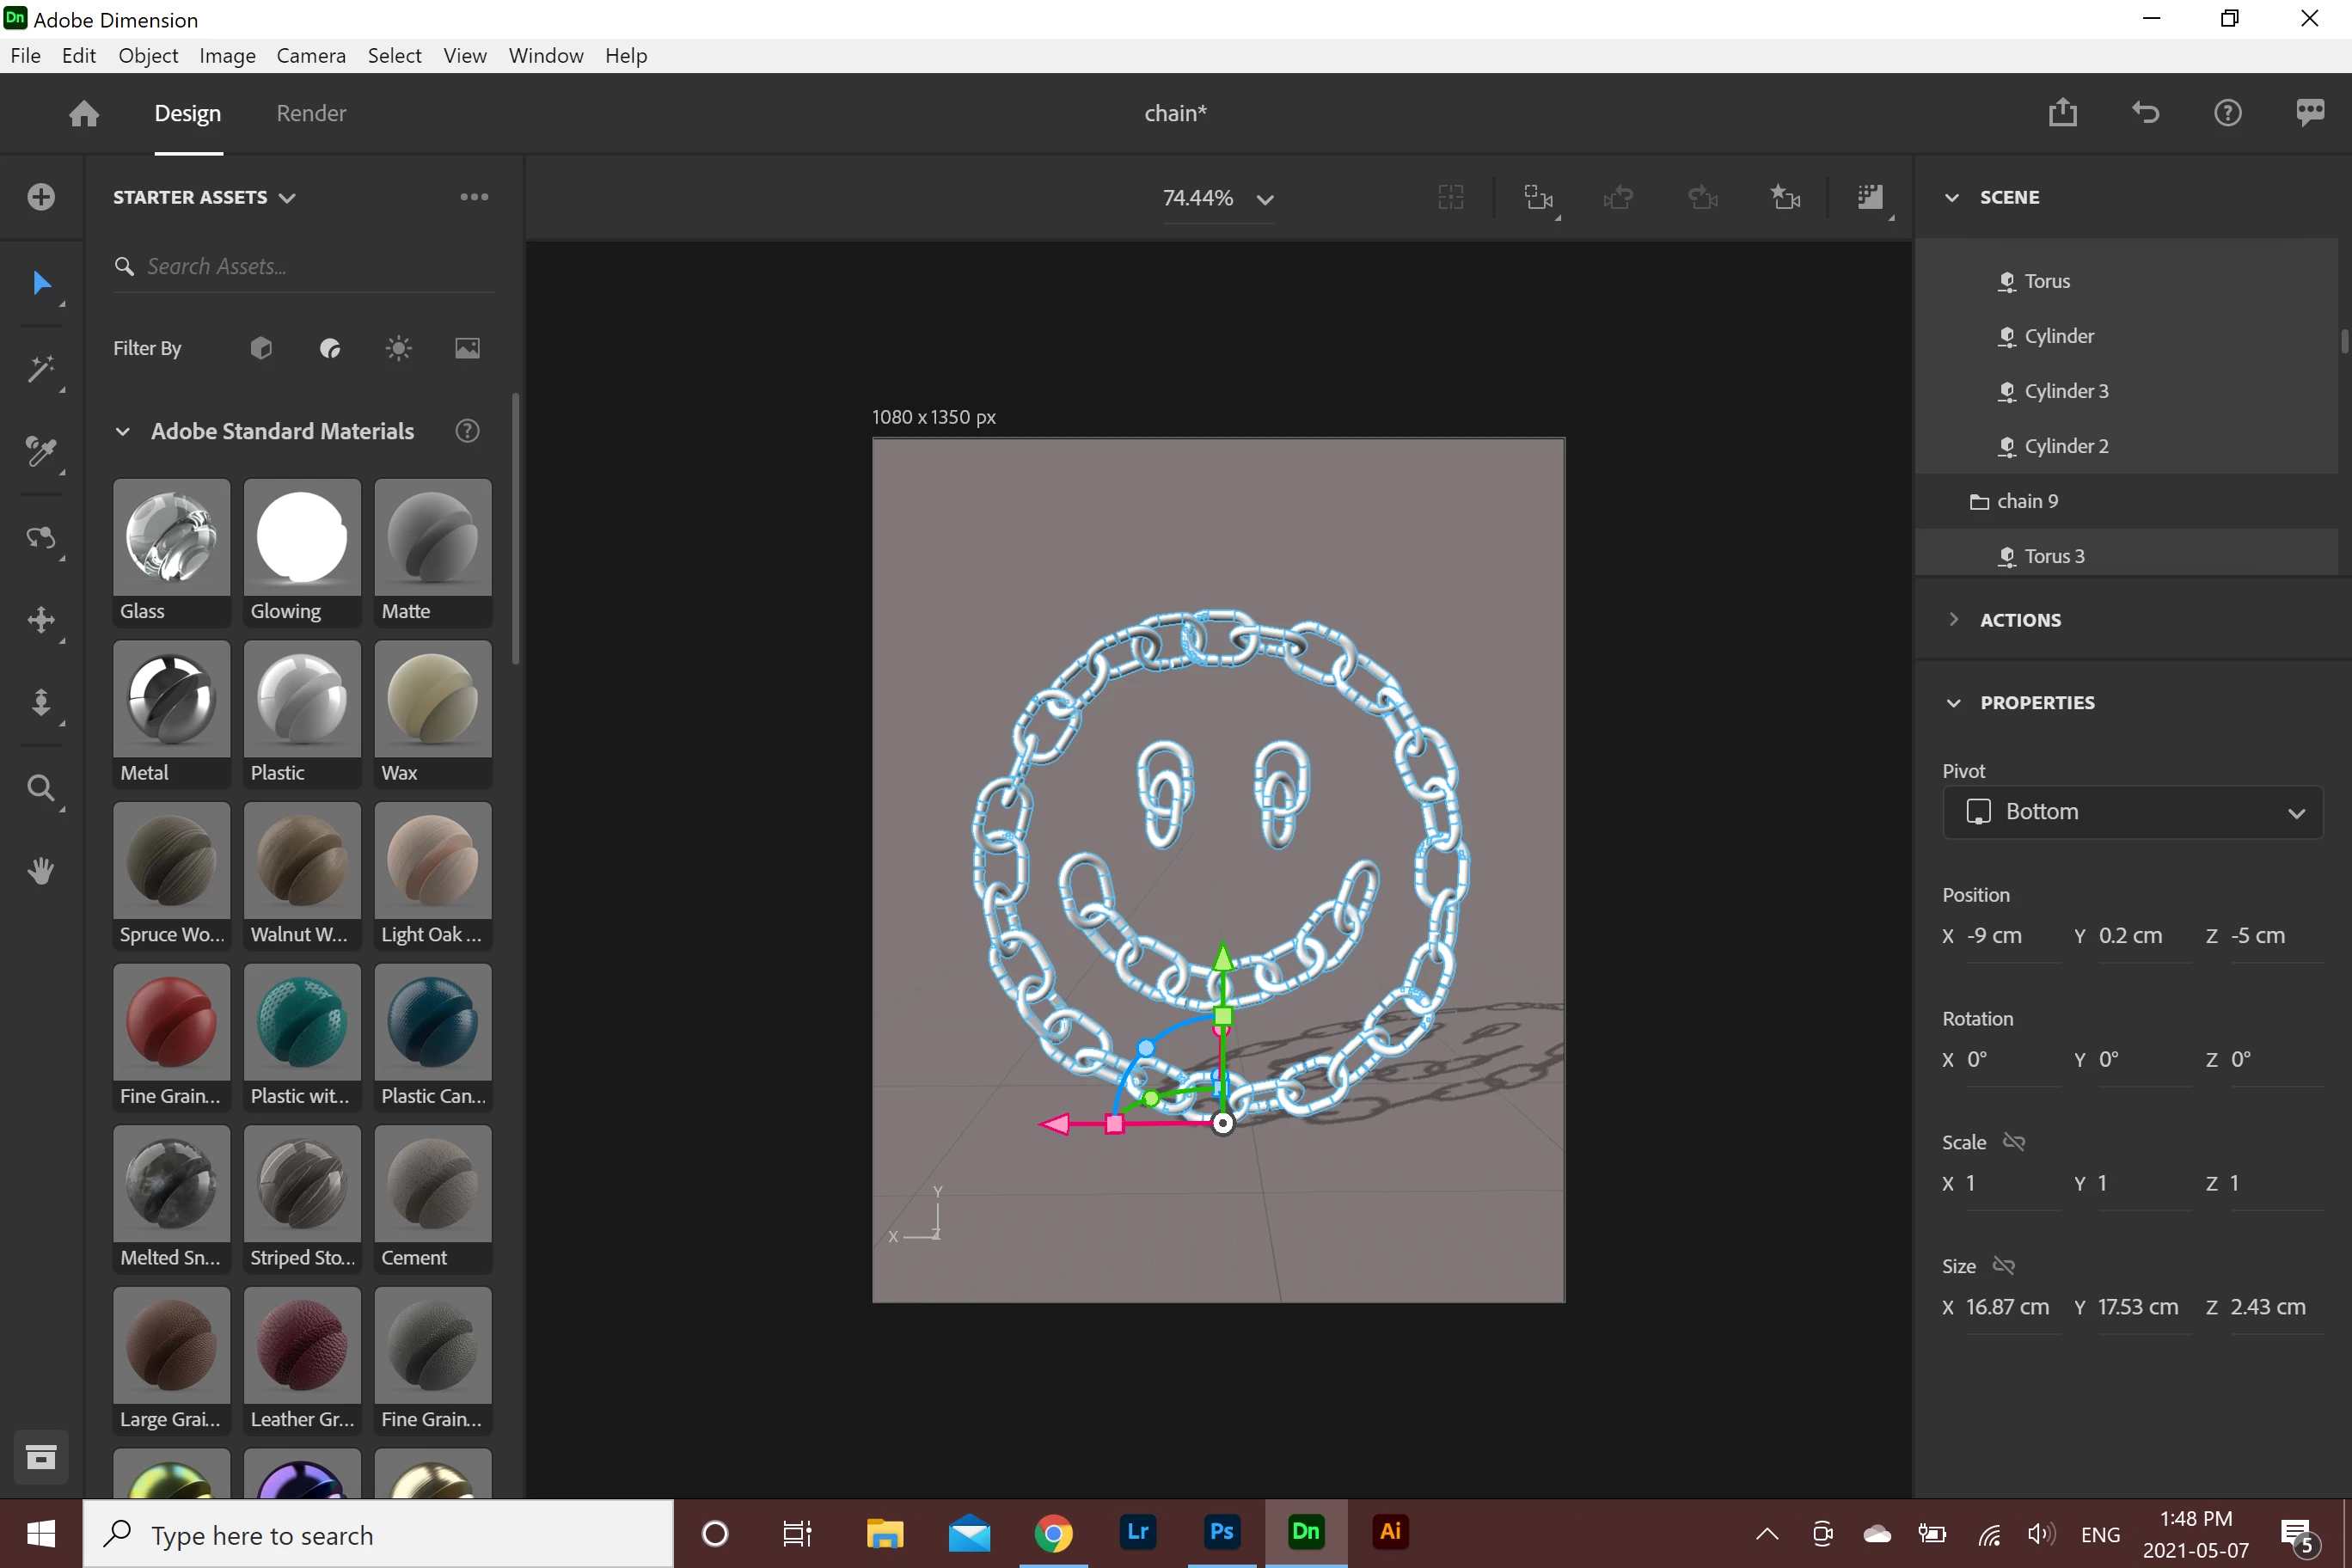This screenshot has height=1568, width=2352.
Task: Toggle the Scale constrain proportions link
Action: (x=2014, y=1142)
